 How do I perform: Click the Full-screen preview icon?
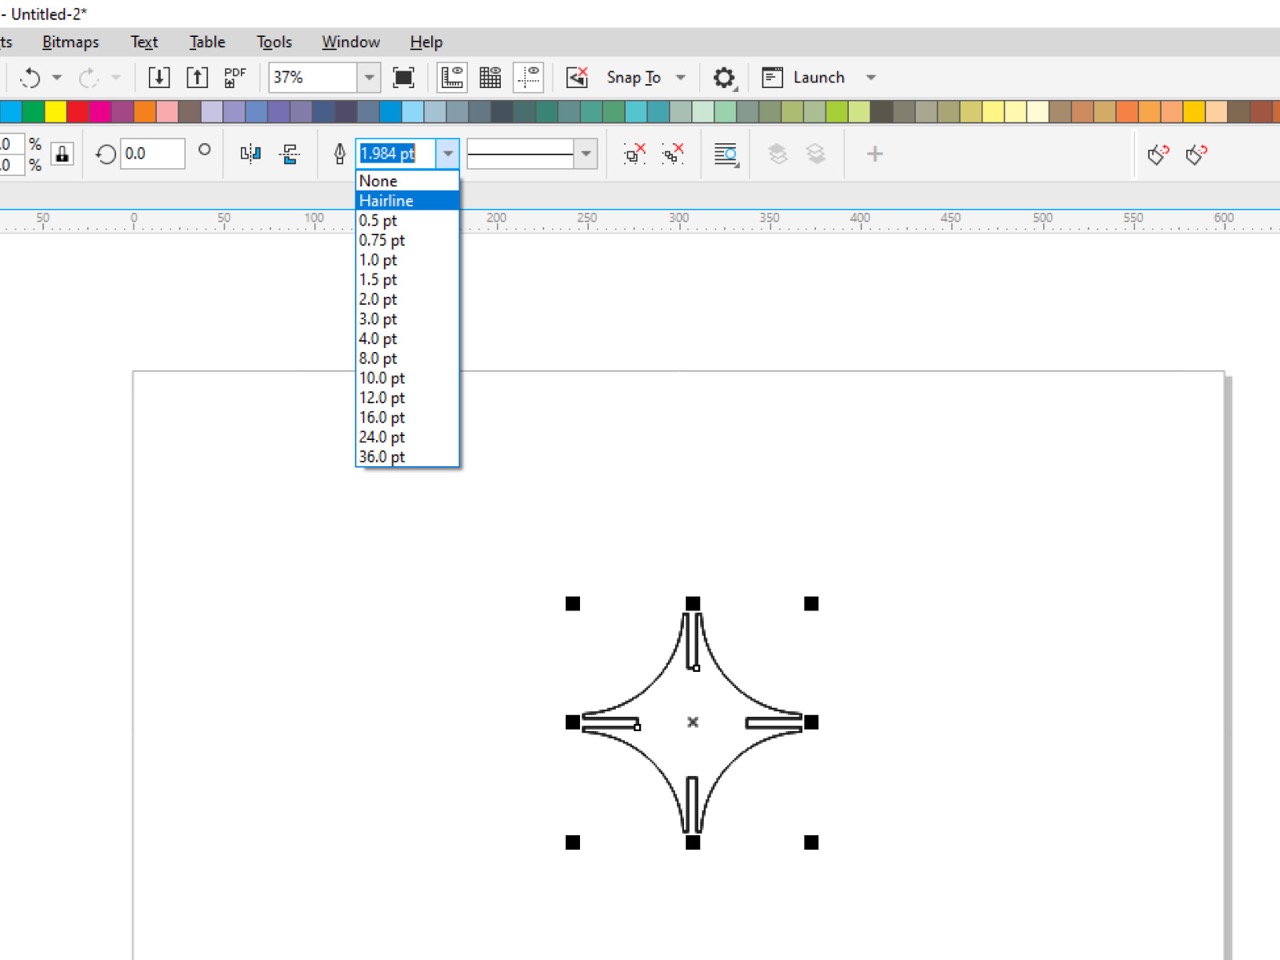coord(404,78)
